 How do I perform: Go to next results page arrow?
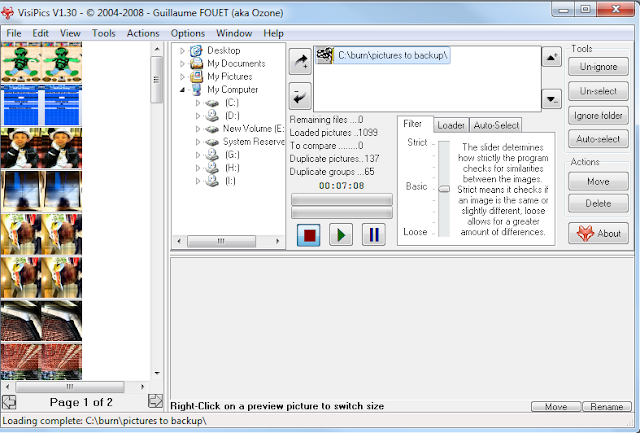[x=155, y=401]
